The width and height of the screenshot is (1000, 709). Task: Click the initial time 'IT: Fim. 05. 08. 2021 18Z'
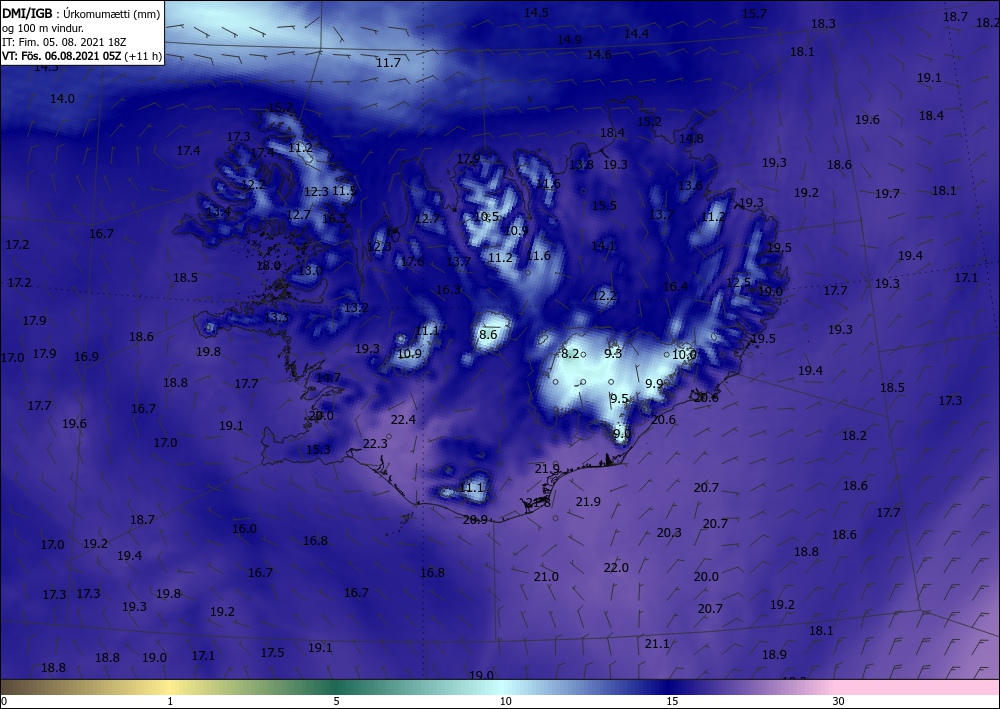[64, 42]
